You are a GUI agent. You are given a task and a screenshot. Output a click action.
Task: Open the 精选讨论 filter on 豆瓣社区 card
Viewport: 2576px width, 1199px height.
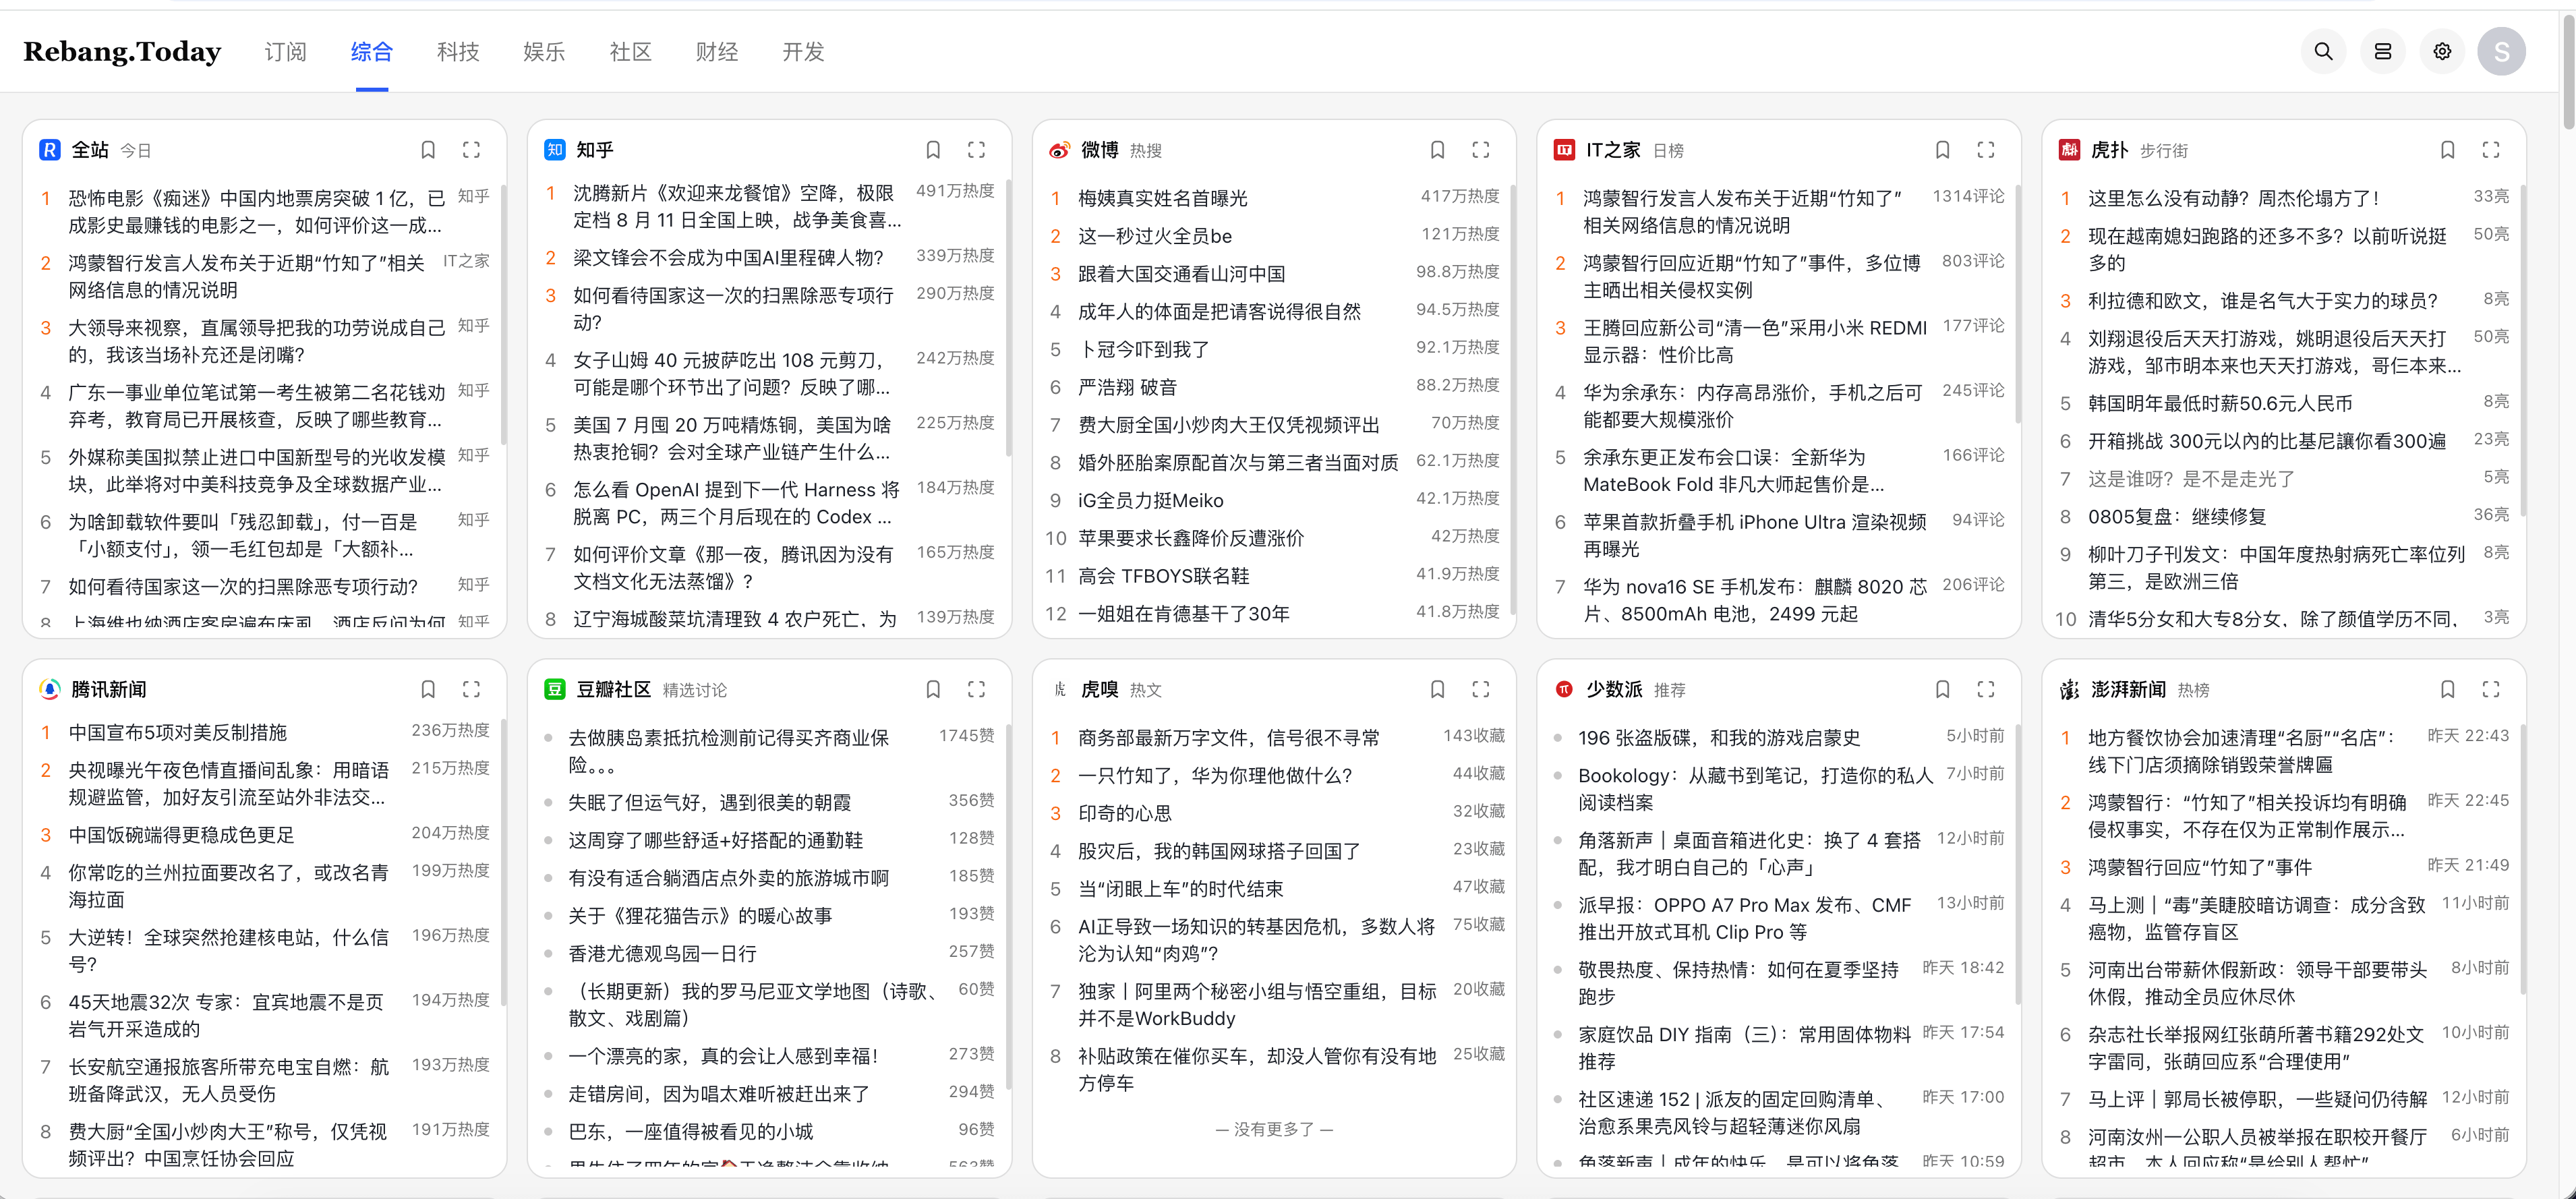click(x=695, y=690)
